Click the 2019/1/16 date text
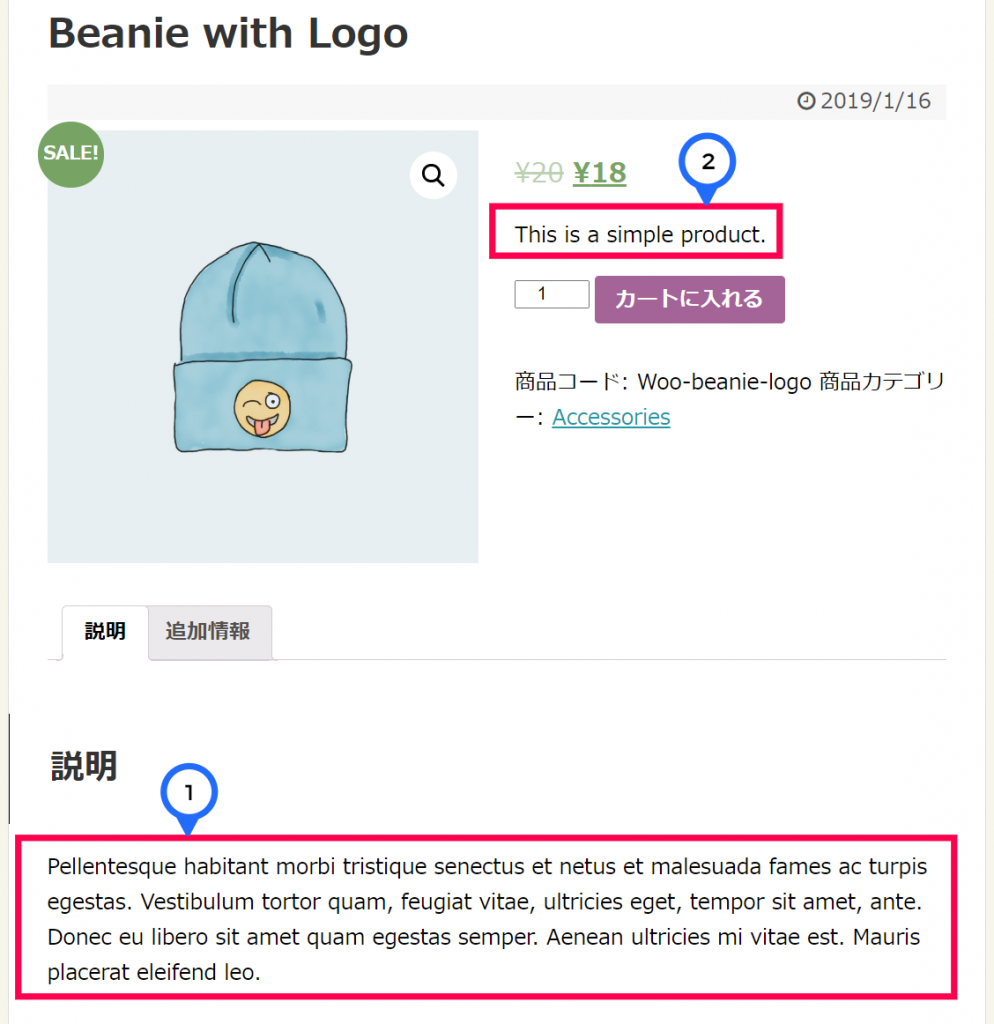The height and width of the screenshot is (1024, 994). coord(876,101)
